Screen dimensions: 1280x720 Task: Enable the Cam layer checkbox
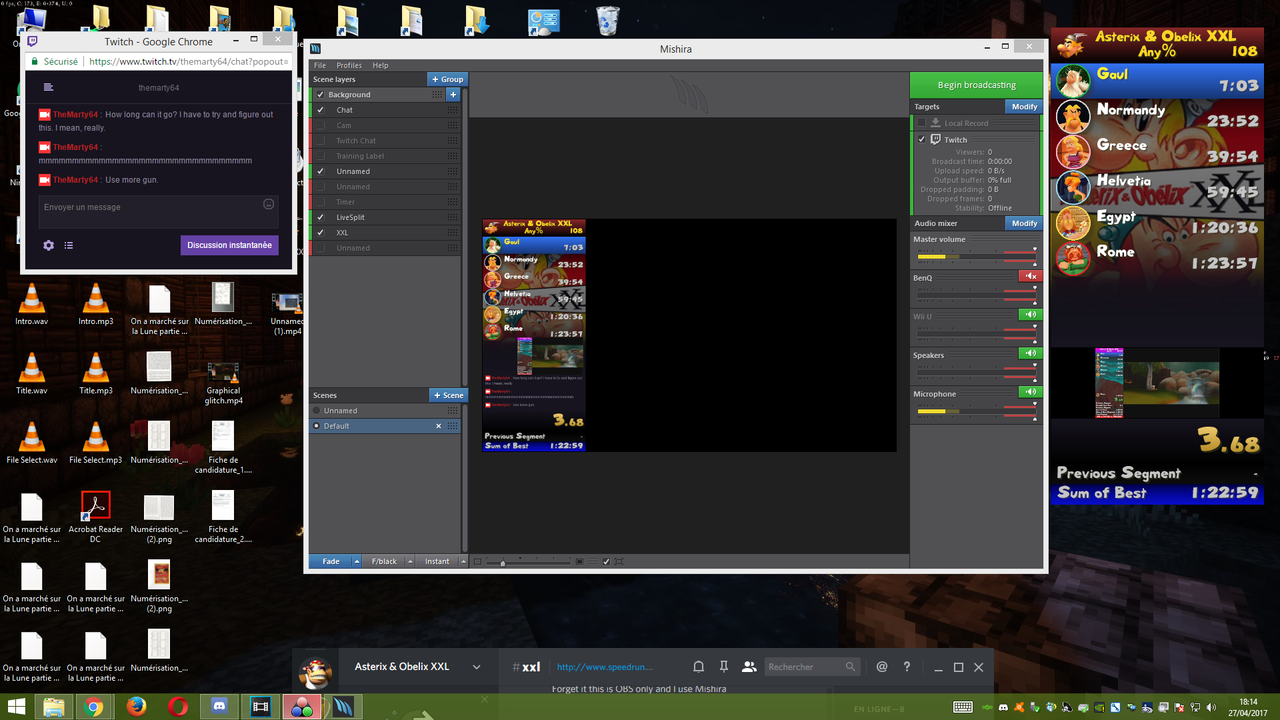click(x=320, y=125)
